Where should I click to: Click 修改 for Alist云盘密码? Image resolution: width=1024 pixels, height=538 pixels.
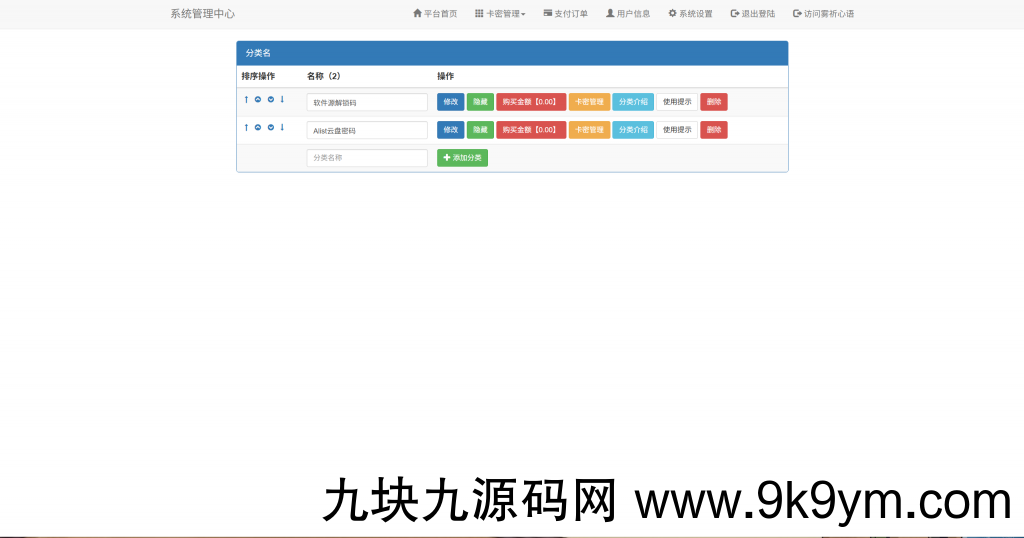[x=451, y=130]
